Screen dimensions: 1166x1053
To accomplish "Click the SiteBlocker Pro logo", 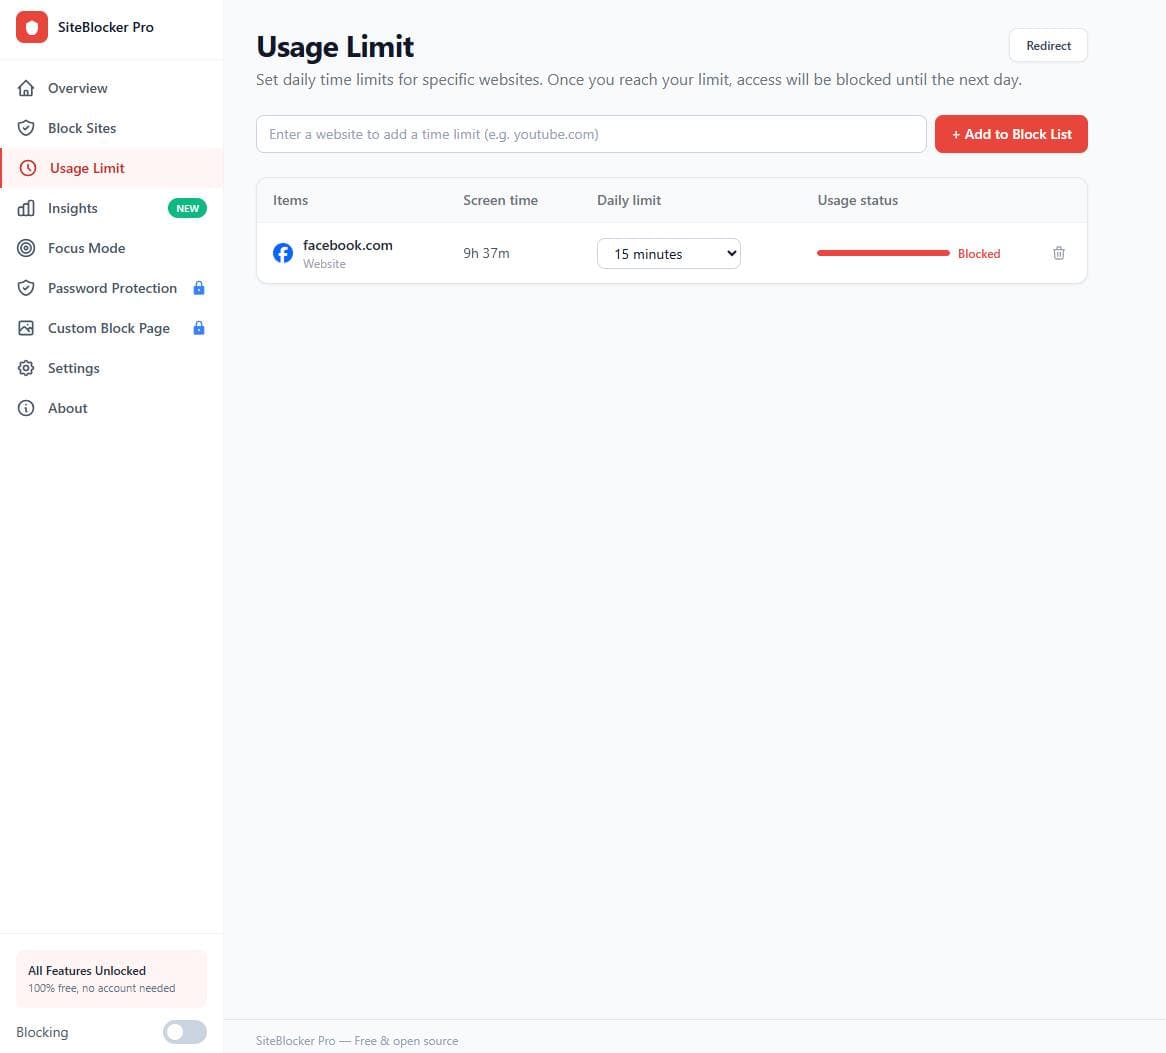I will point(32,27).
